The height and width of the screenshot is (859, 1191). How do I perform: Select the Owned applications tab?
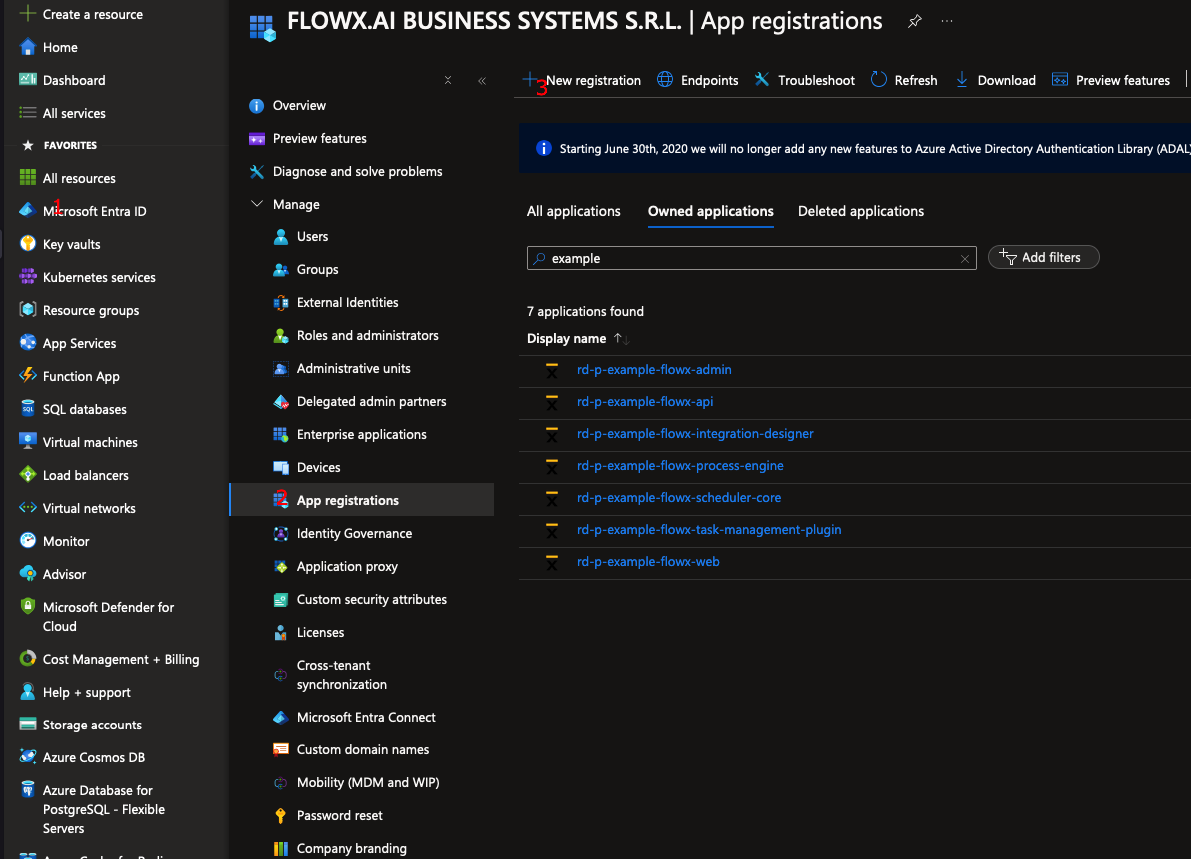710,211
